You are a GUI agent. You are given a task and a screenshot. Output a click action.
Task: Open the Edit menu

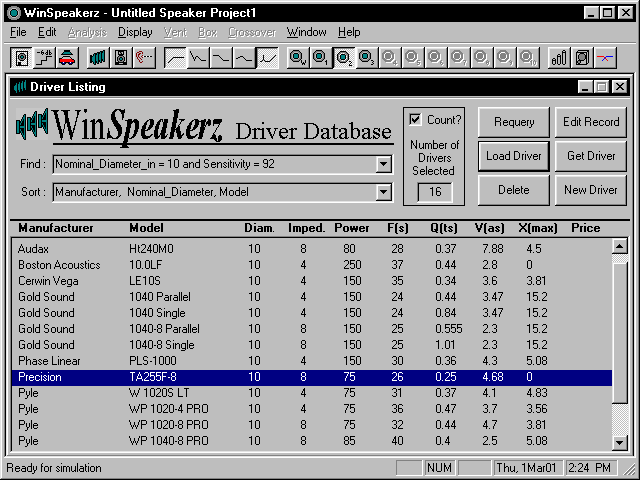pyautogui.click(x=47, y=32)
